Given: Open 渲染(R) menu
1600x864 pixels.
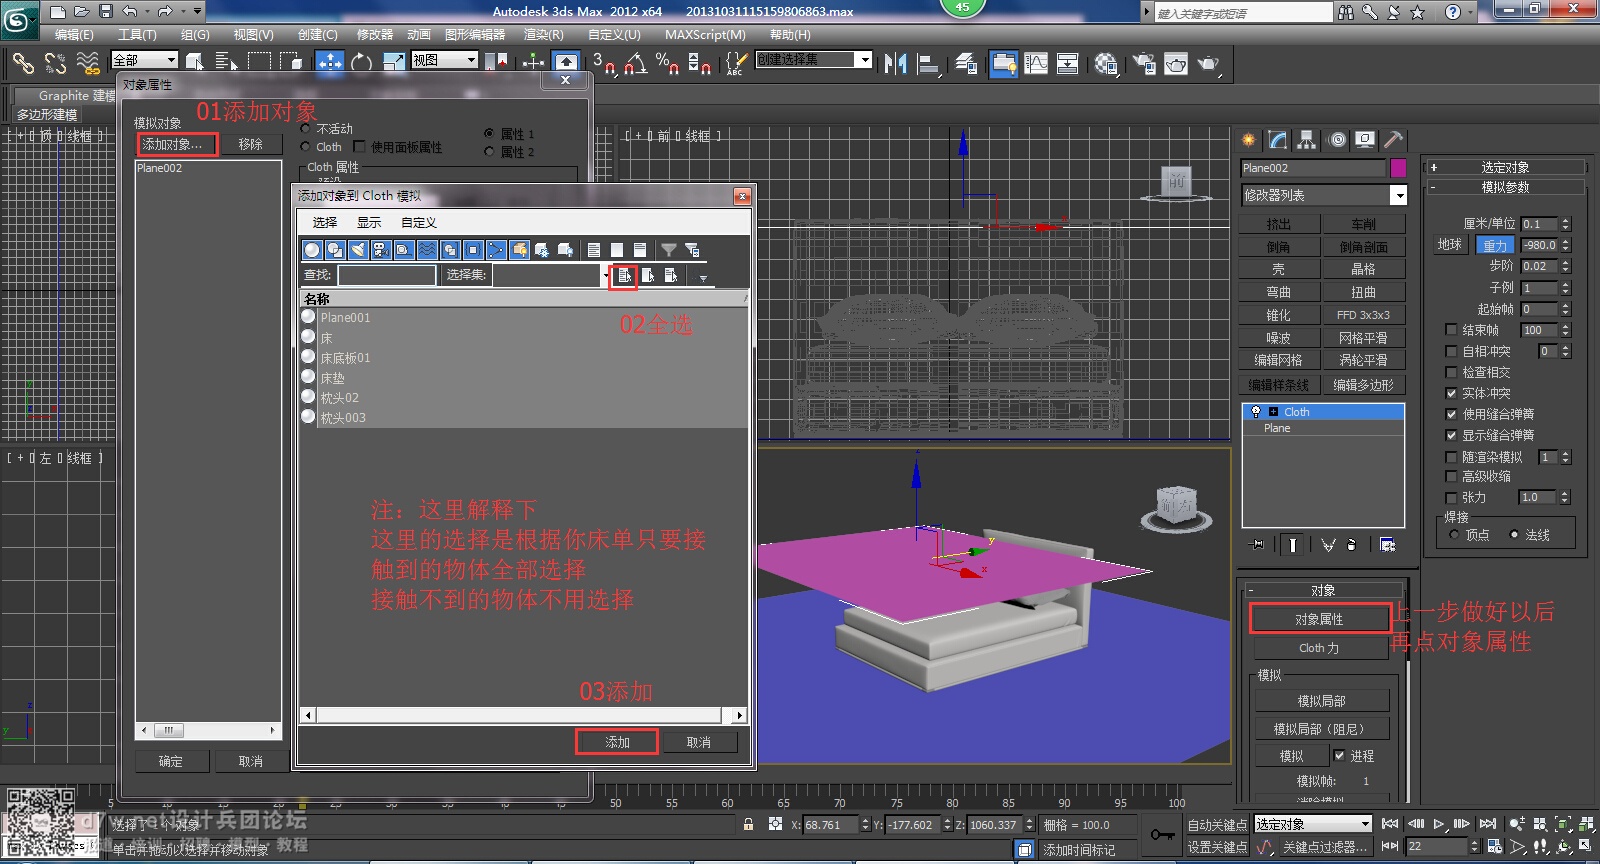Looking at the screenshot, I should coord(544,34).
